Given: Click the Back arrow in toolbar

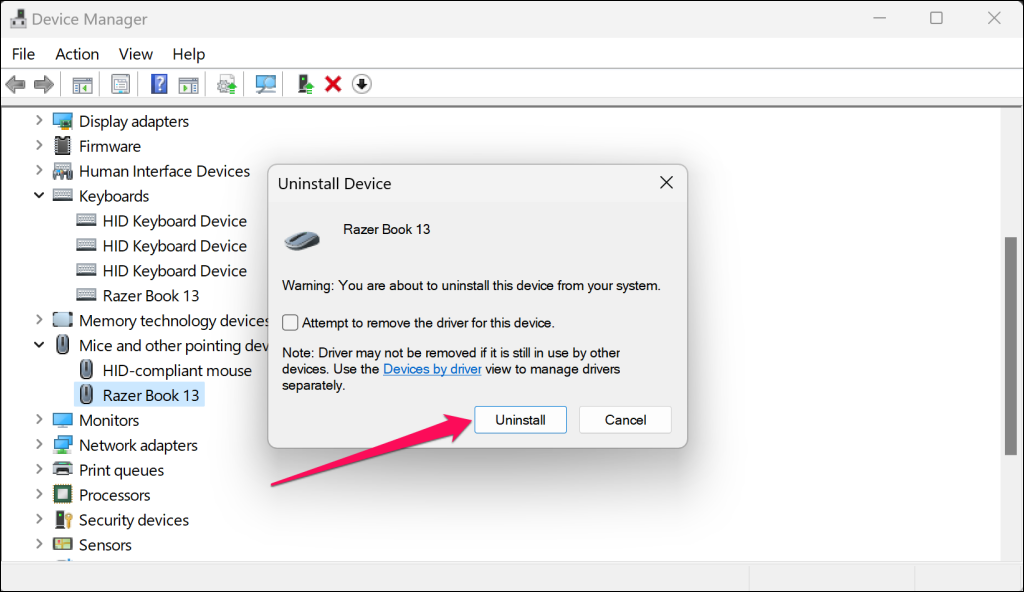Looking at the screenshot, I should pos(15,85).
